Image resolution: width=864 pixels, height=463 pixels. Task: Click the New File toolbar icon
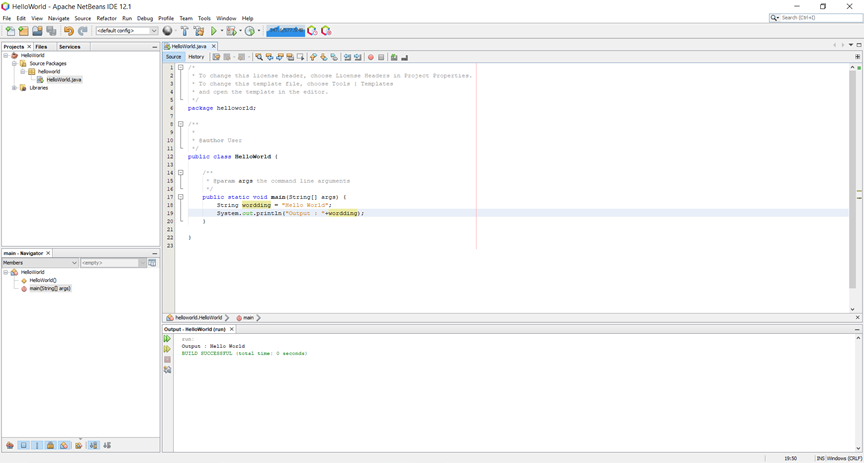10,31
